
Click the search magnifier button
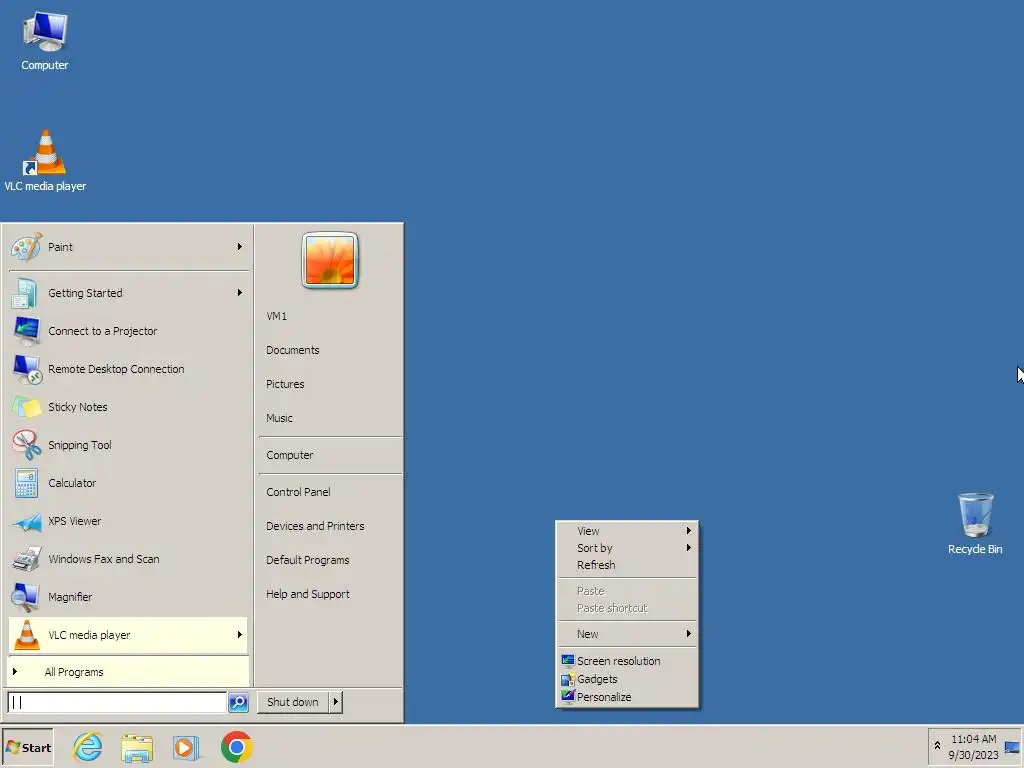click(238, 702)
